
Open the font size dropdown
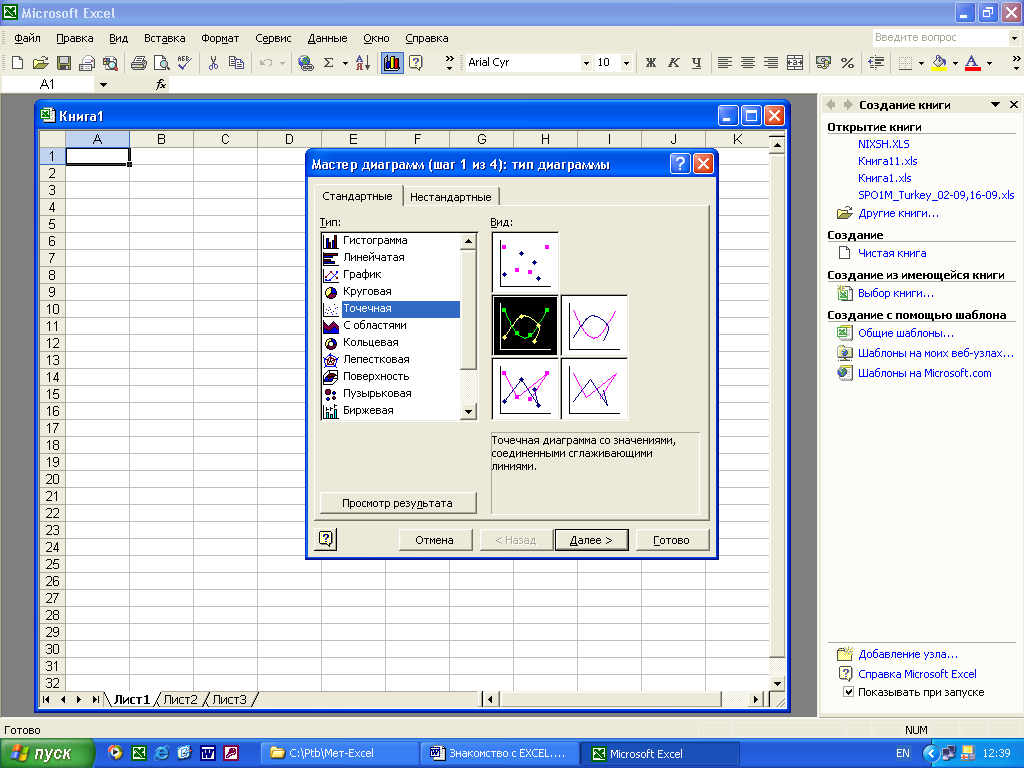626,63
